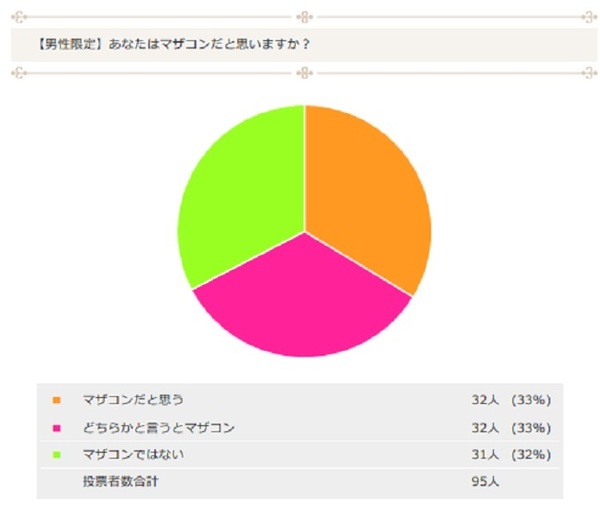Click the 32人 (33%) count for どちらかと言うとマザコン
Screen dimensions: 600x516
point(512,428)
